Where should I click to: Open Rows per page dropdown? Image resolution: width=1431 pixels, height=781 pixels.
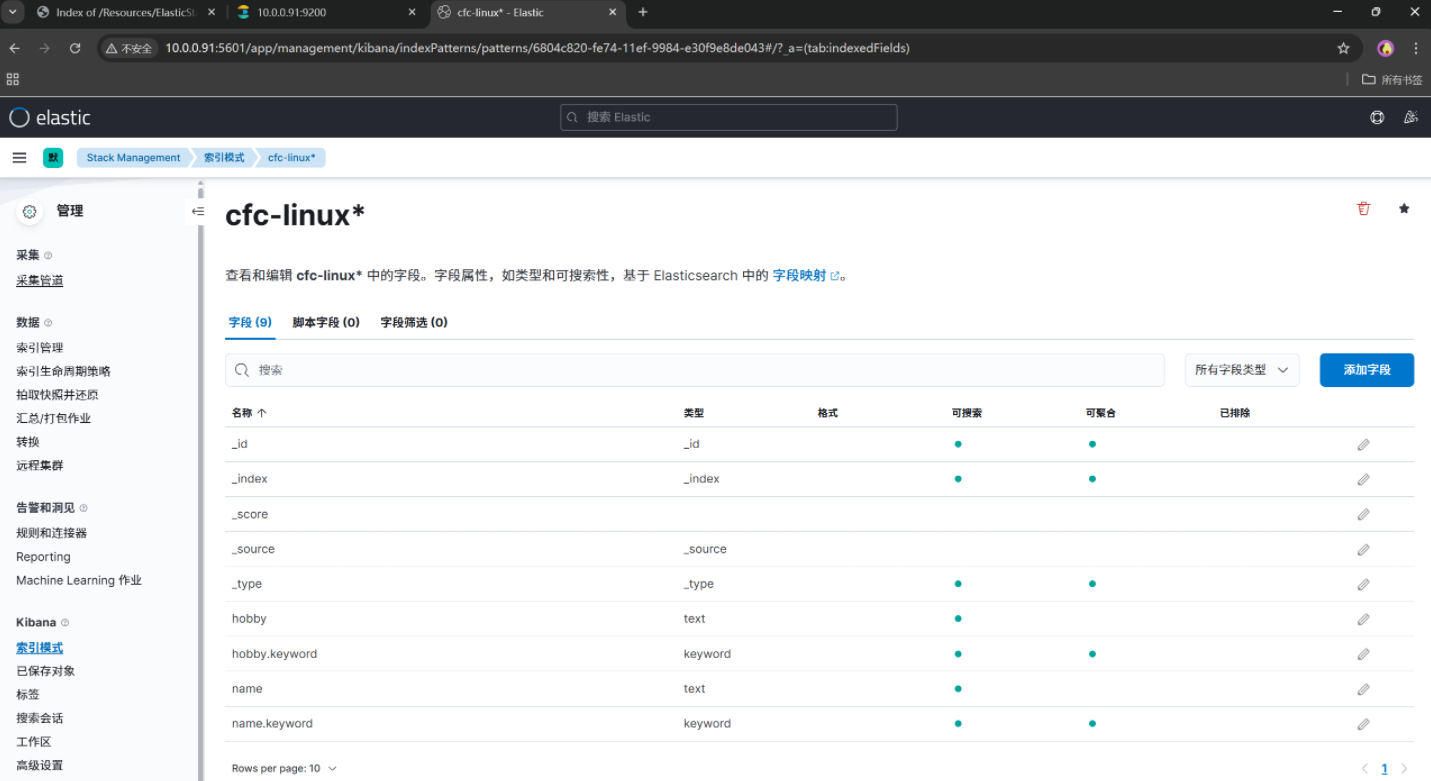point(284,768)
